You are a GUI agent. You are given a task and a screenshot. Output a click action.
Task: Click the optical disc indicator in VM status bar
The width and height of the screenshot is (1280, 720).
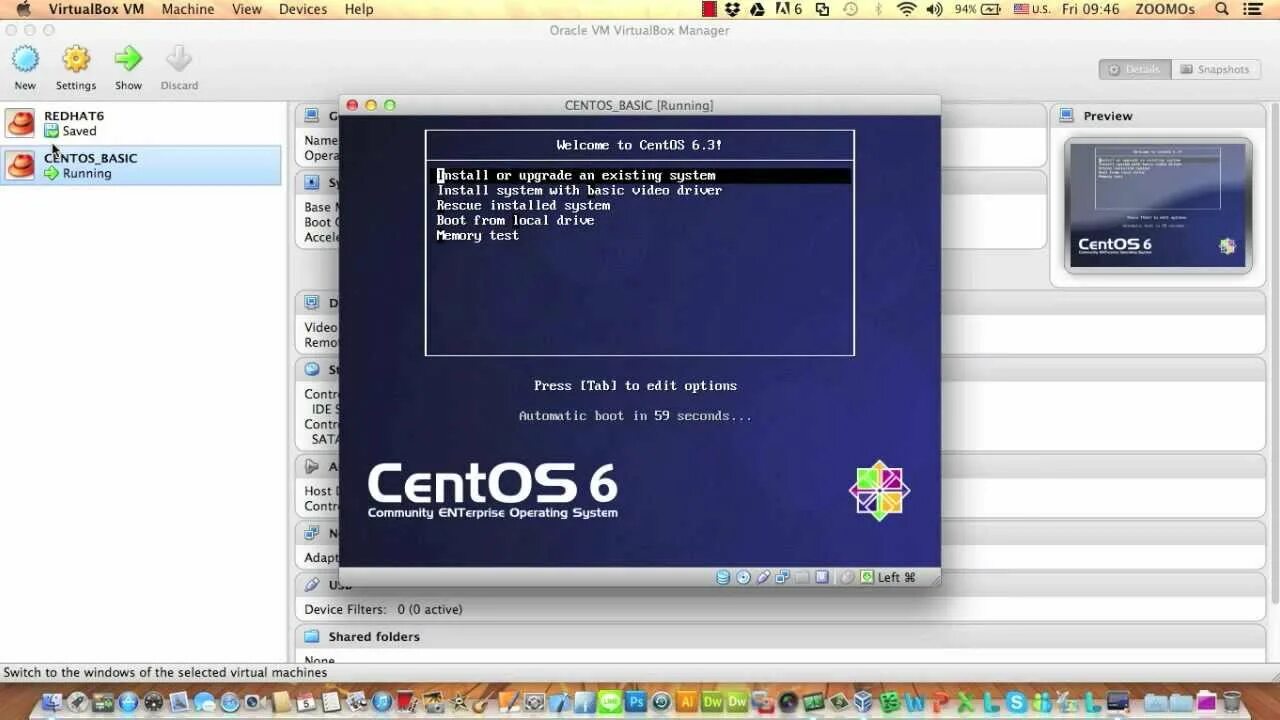(743, 577)
